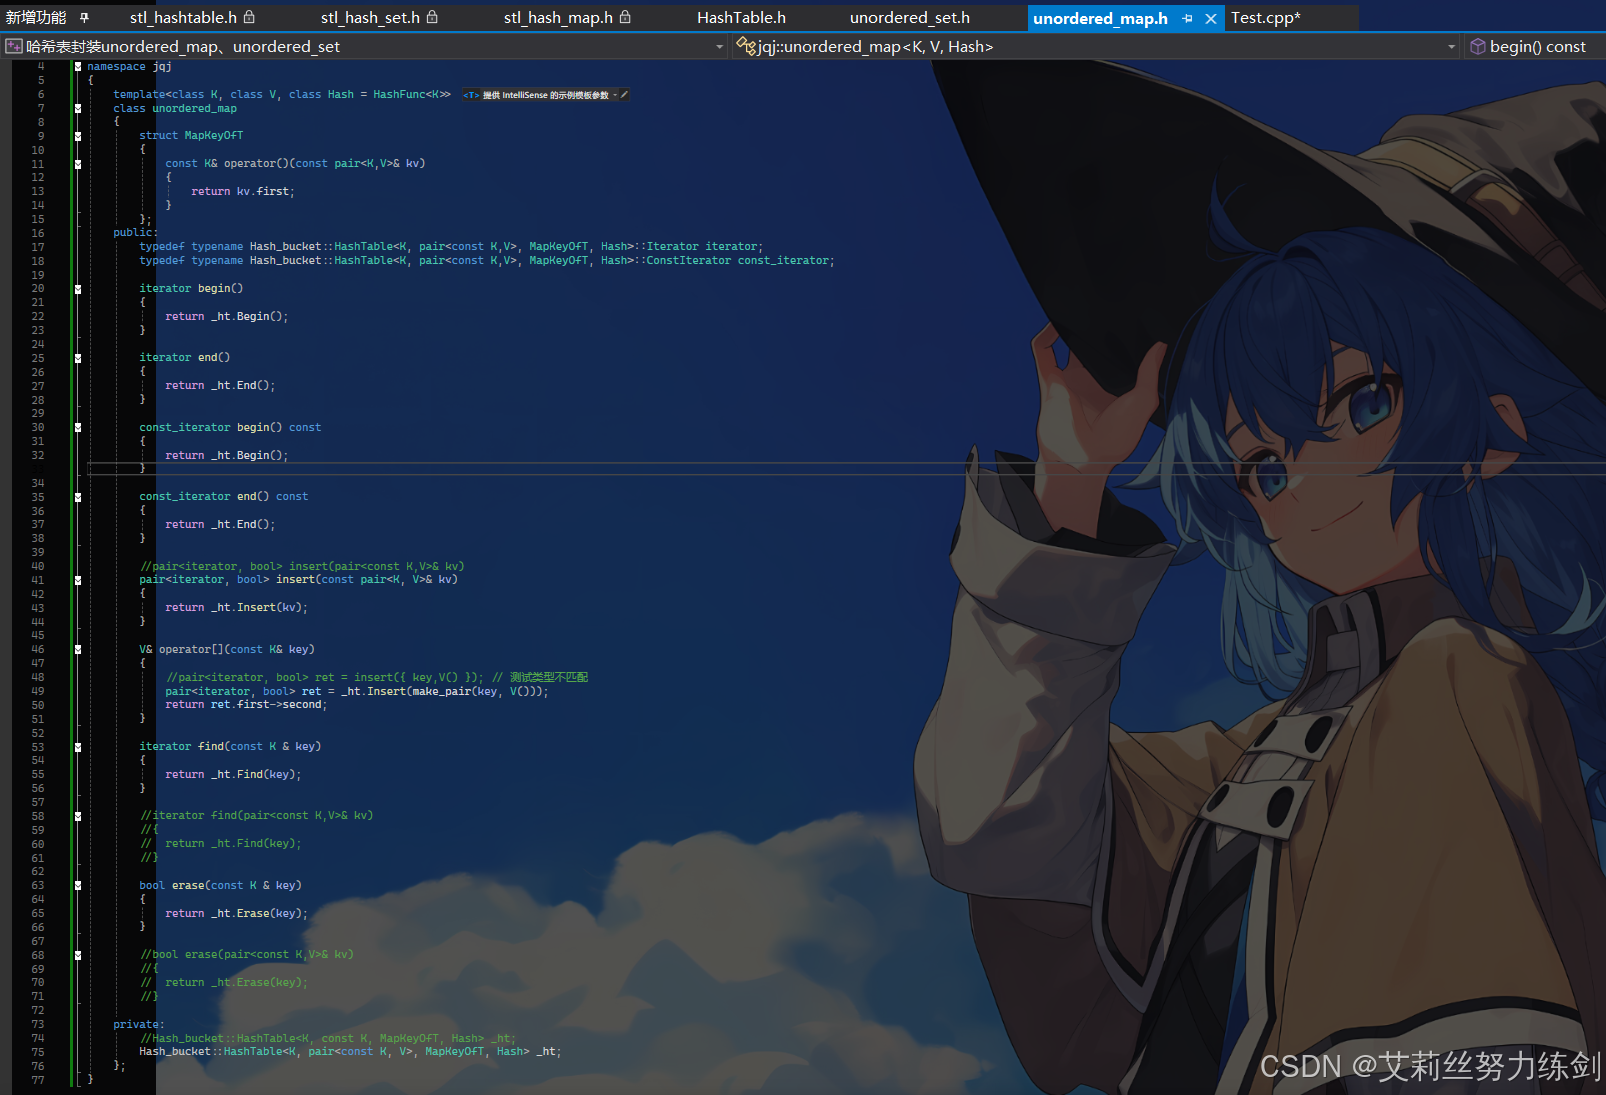Click the Iterator iterator typedef line

click(x=451, y=246)
